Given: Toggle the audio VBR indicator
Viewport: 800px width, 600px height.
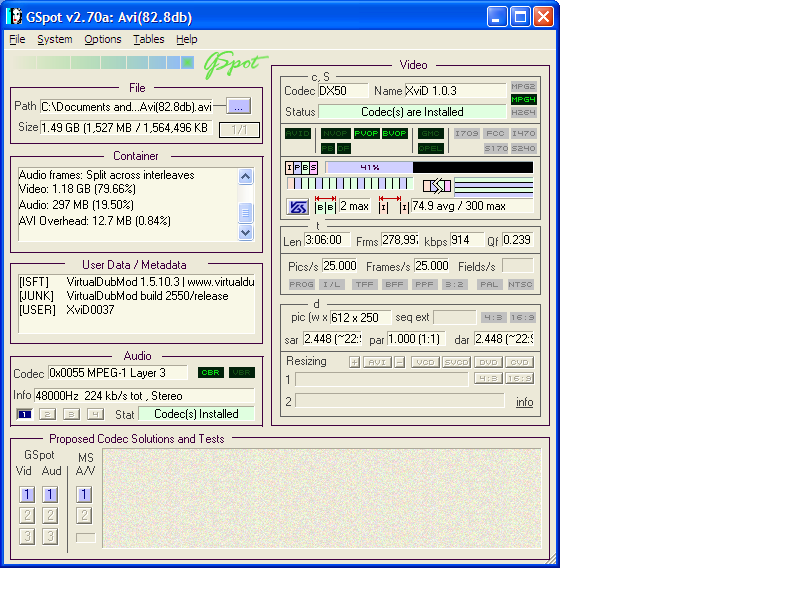Looking at the screenshot, I should click(241, 372).
